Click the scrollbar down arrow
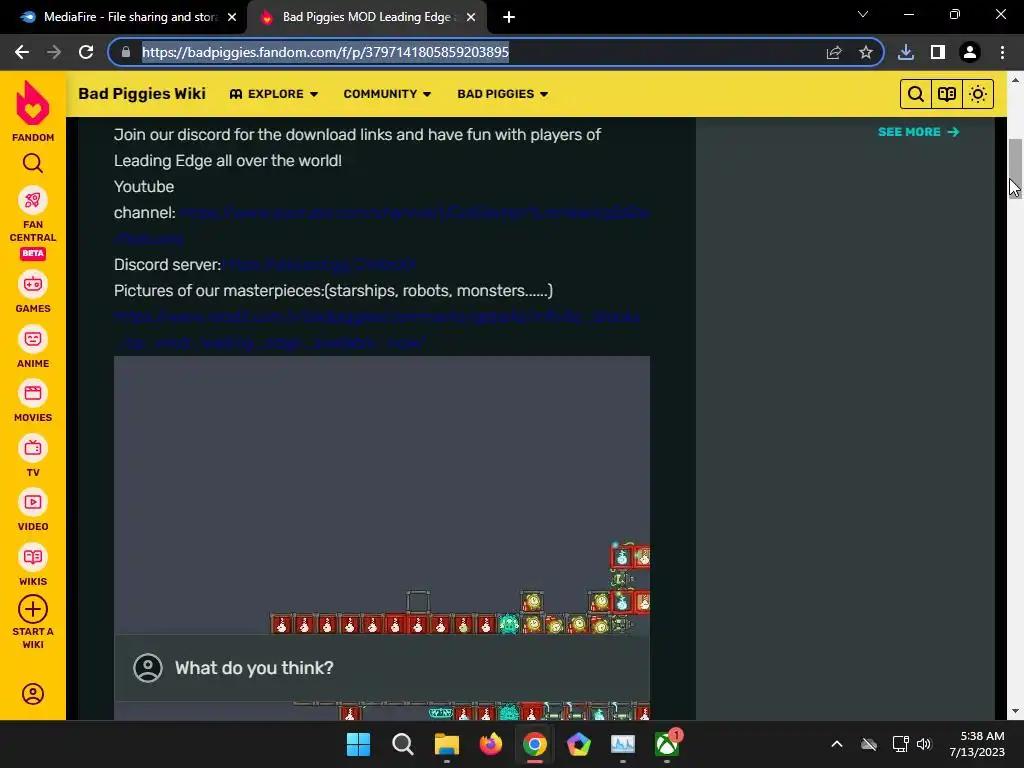The height and width of the screenshot is (768, 1024). pyautogui.click(x=1015, y=712)
